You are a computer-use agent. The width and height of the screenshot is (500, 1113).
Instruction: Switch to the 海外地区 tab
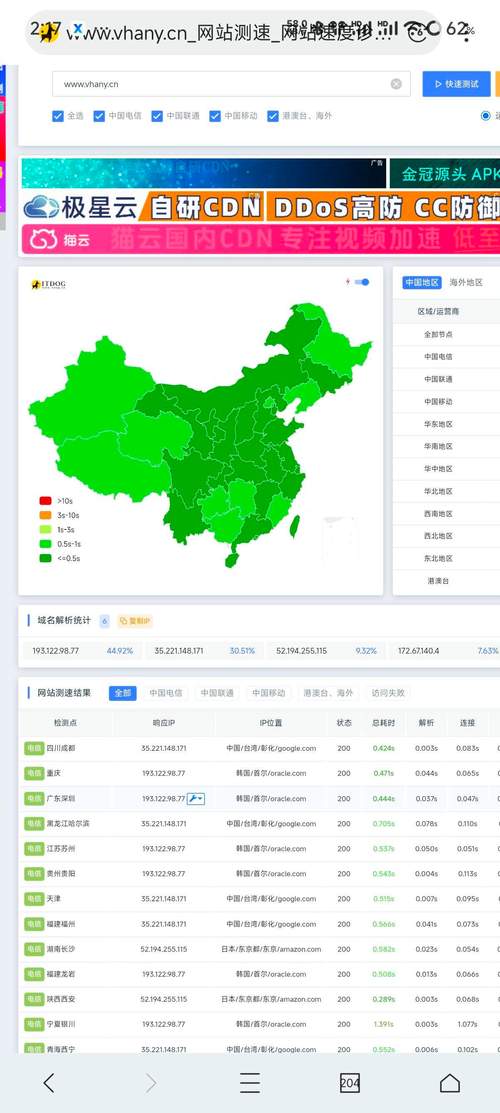click(x=466, y=283)
